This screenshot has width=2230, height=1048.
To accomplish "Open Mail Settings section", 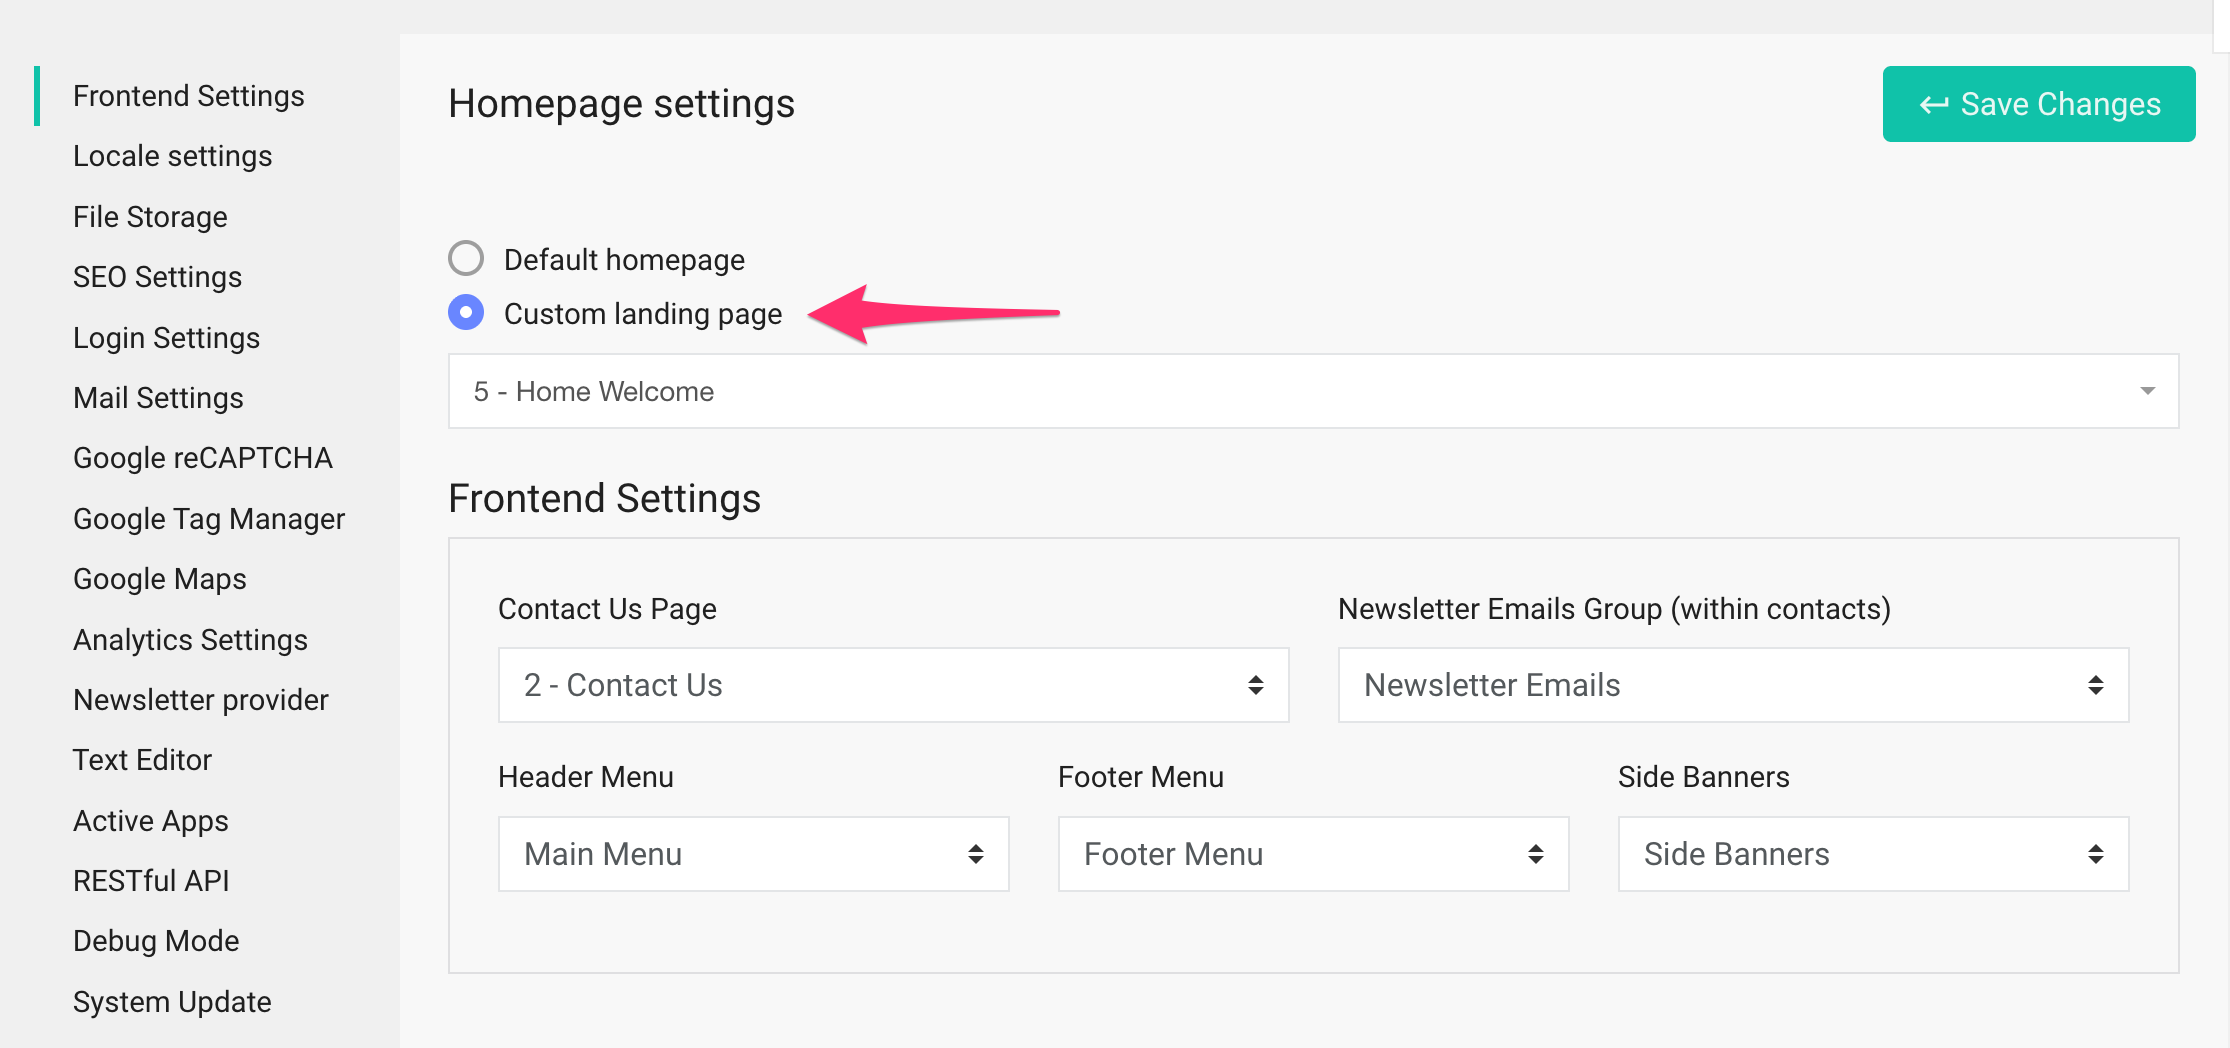I will coord(158,398).
